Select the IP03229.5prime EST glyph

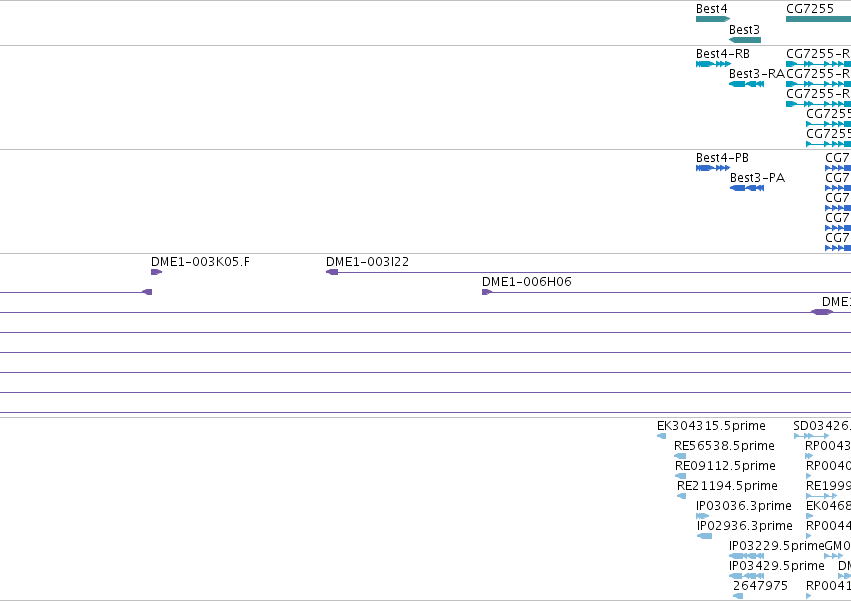pos(746,556)
